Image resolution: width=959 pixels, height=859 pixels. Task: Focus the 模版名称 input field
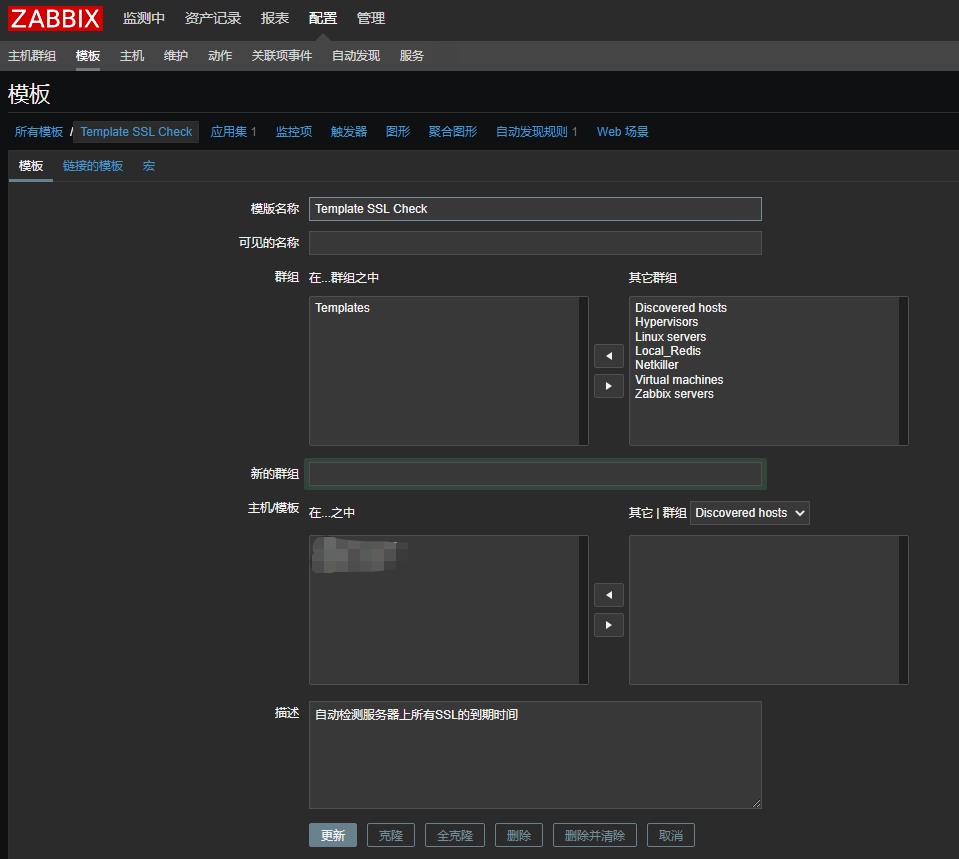coord(535,209)
